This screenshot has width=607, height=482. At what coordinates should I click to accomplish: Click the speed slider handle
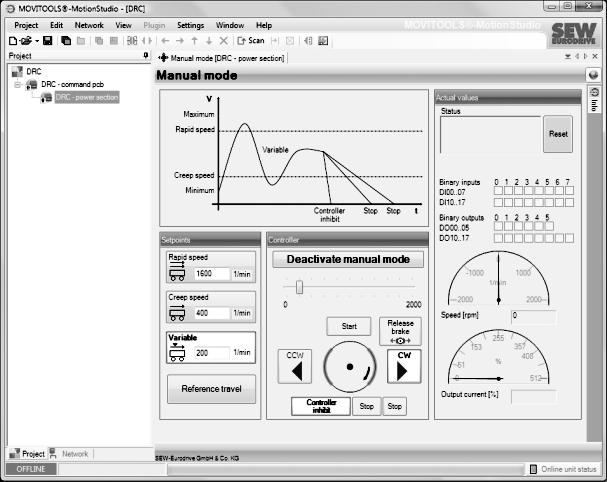click(299, 287)
